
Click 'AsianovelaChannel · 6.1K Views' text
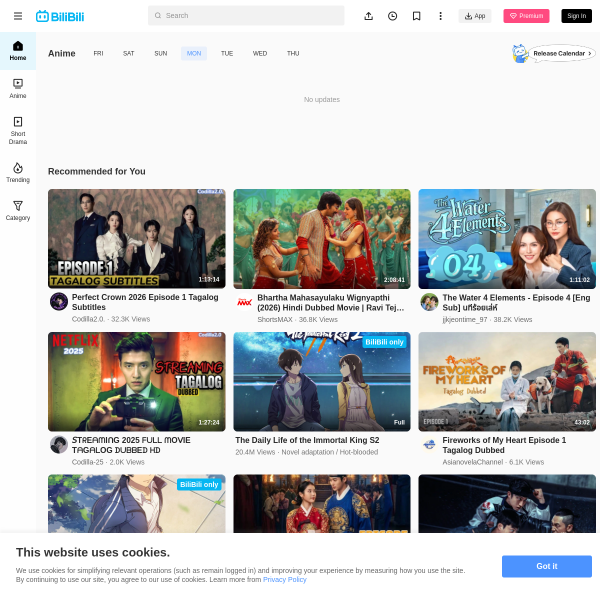(493, 462)
